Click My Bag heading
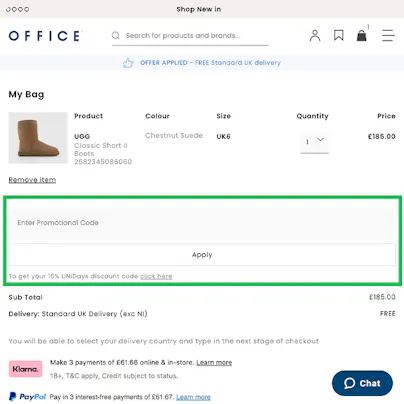The image size is (404, 404). (x=26, y=94)
